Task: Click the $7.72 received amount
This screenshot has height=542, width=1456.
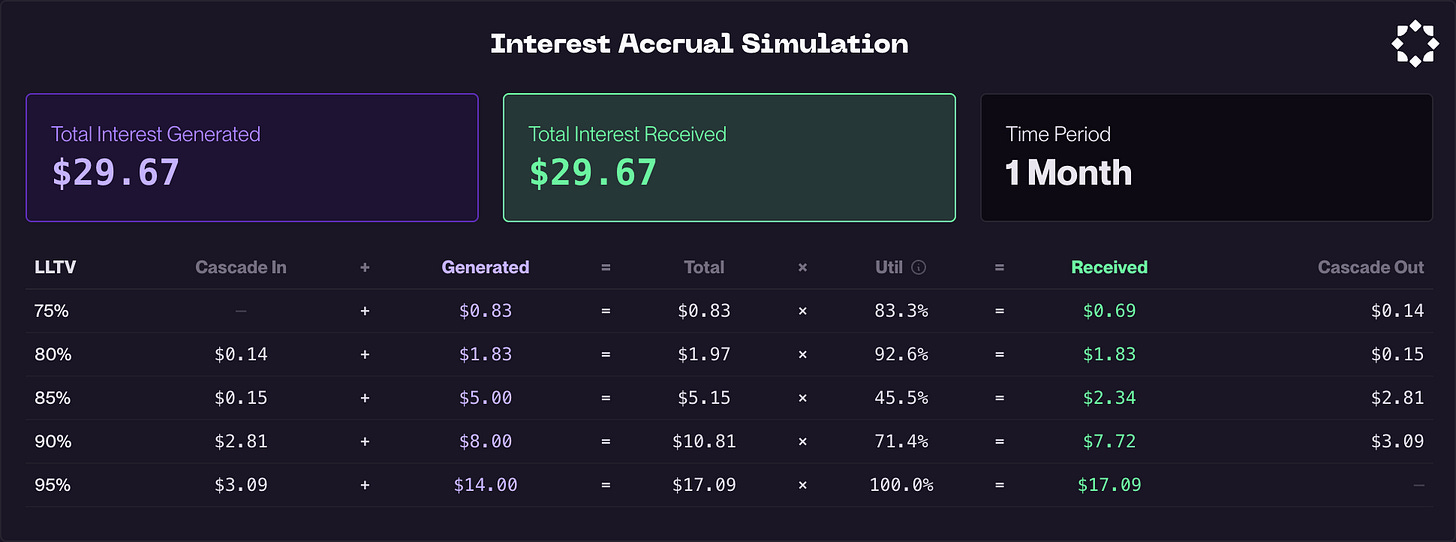Action: pyautogui.click(x=1109, y=441)
